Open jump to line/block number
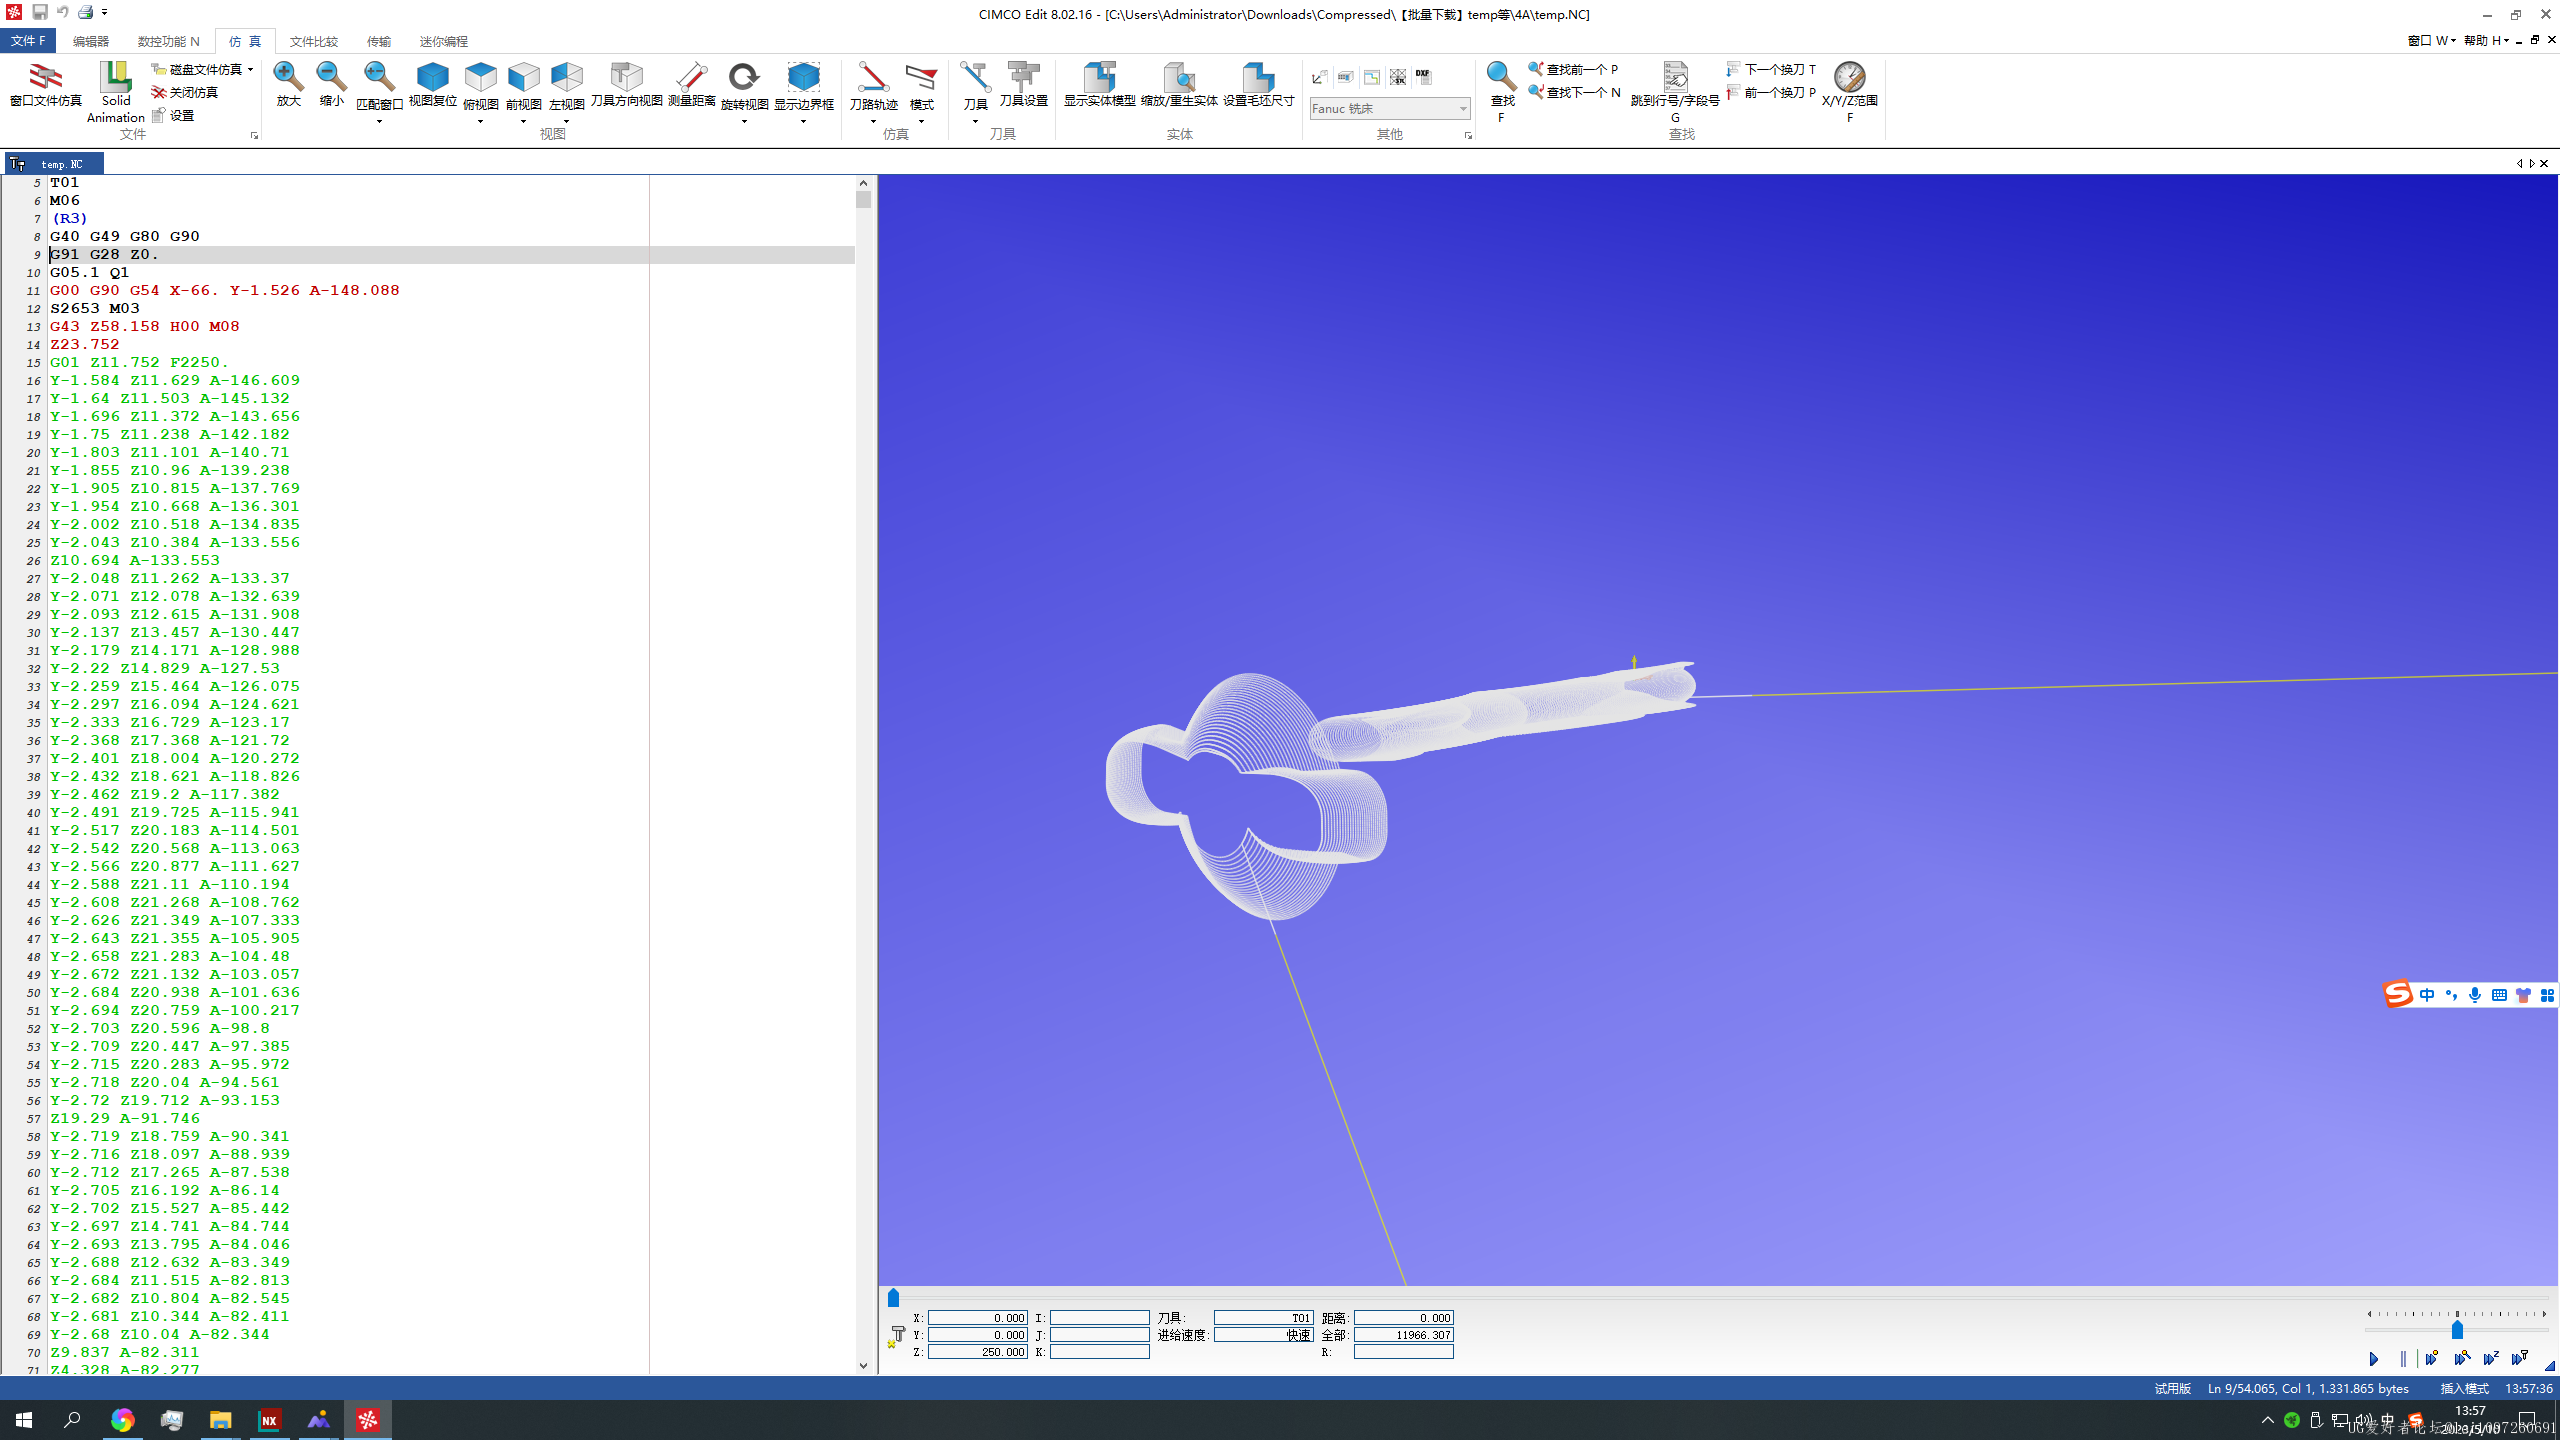 pyautogui.click(x=1675, y=91)
